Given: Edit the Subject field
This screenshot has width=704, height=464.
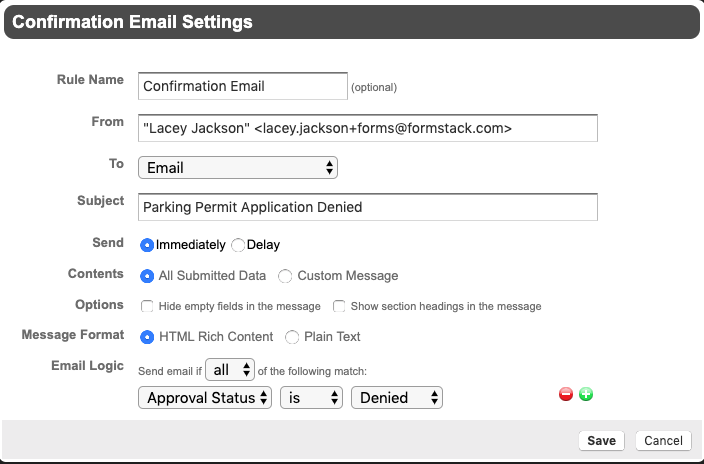Looking at the screenshot, I should (368, 207).
